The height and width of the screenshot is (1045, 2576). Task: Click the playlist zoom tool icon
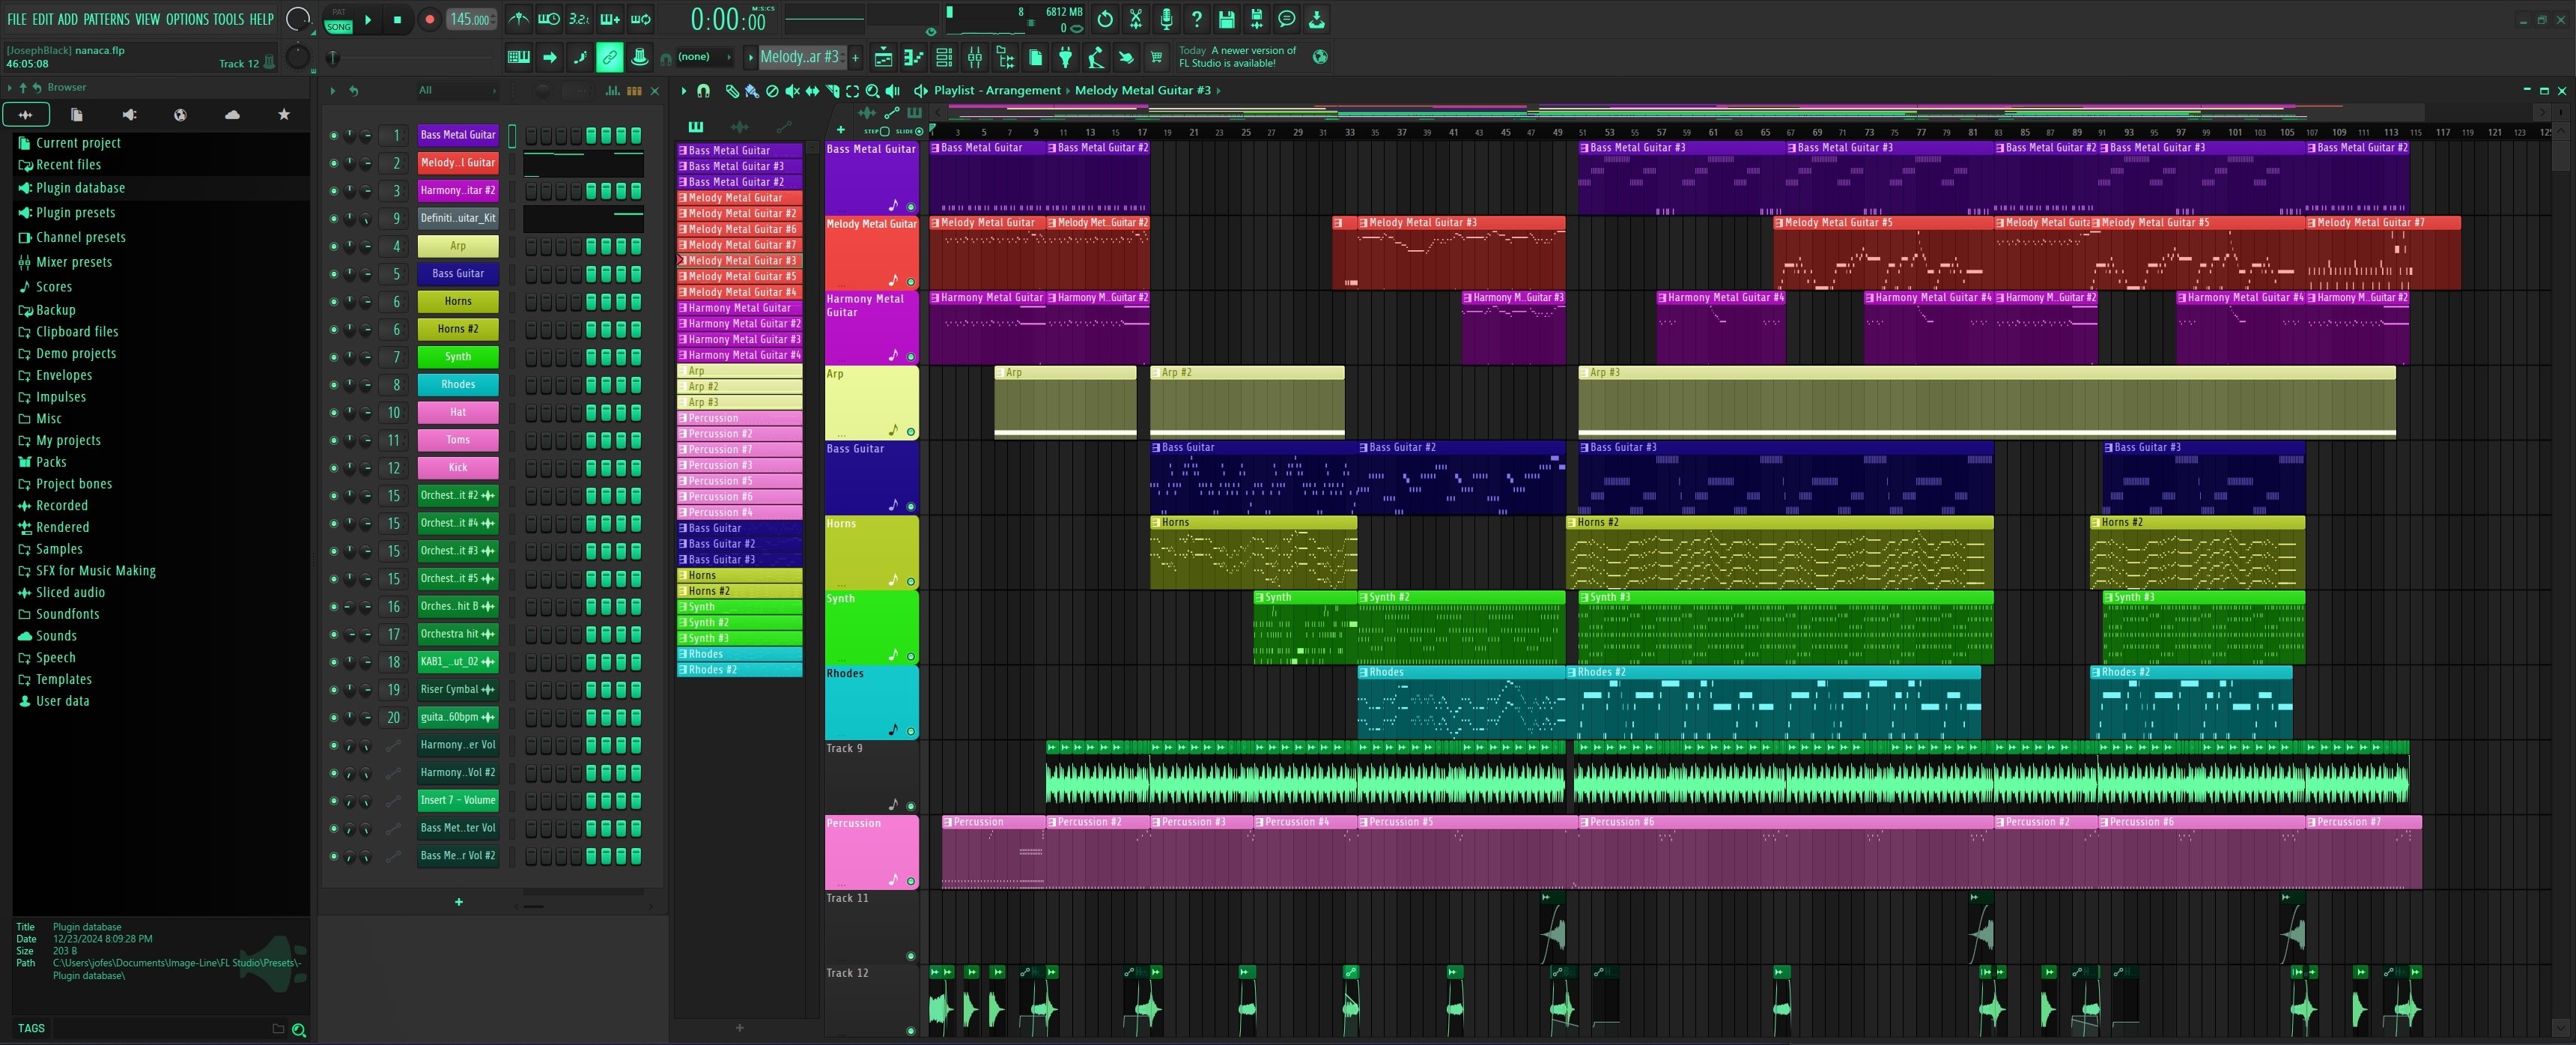(x=872, y=91)
